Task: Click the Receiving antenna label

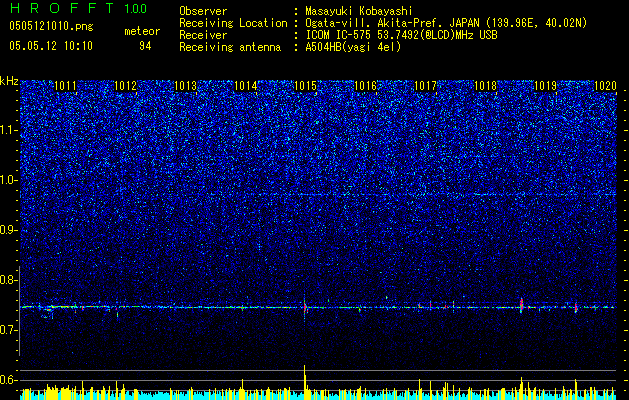Action: point(230,47)
